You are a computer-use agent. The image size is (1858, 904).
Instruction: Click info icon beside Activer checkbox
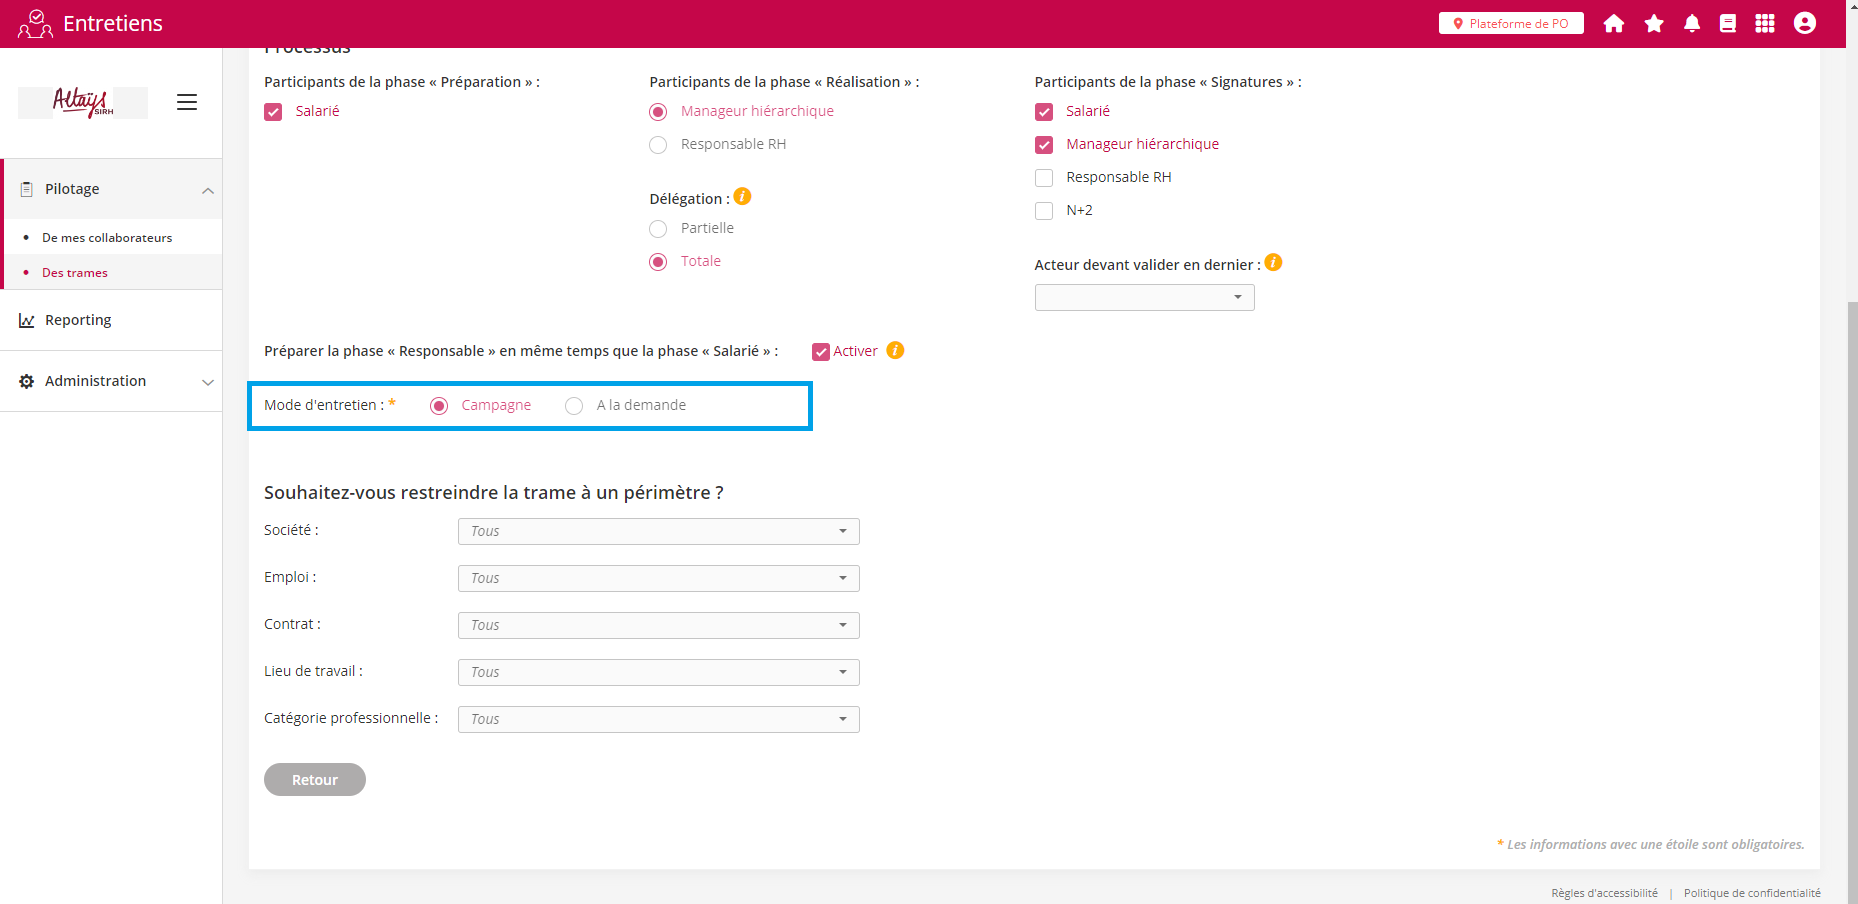click(895, 350)
